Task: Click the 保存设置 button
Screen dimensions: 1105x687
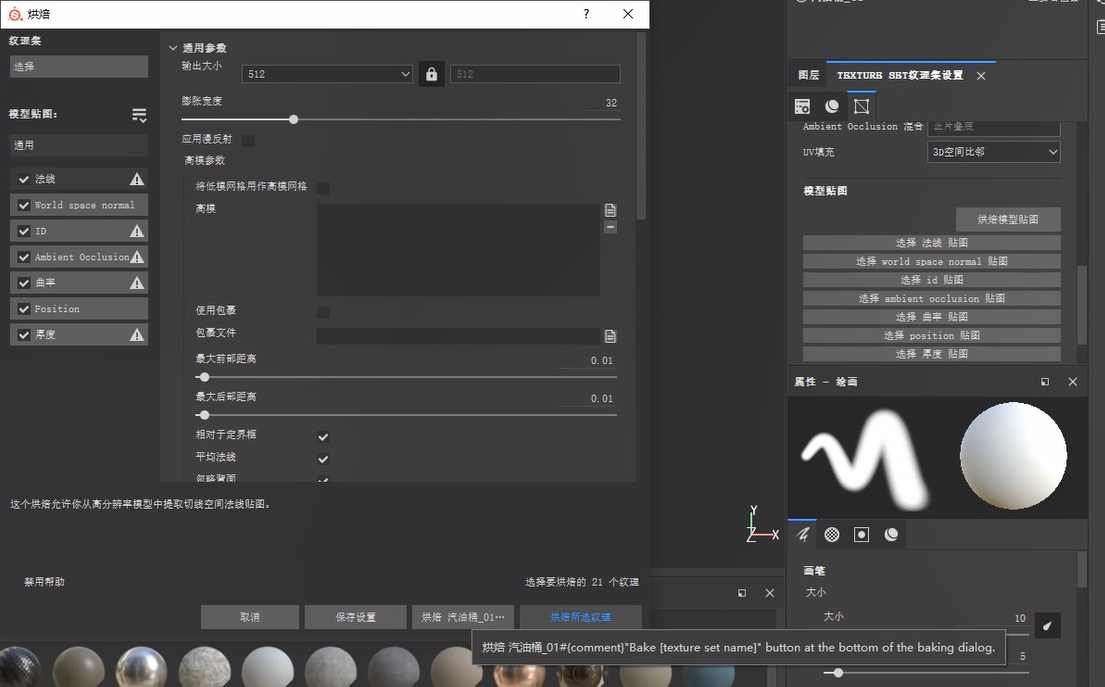Action: [x=355, y=617]
